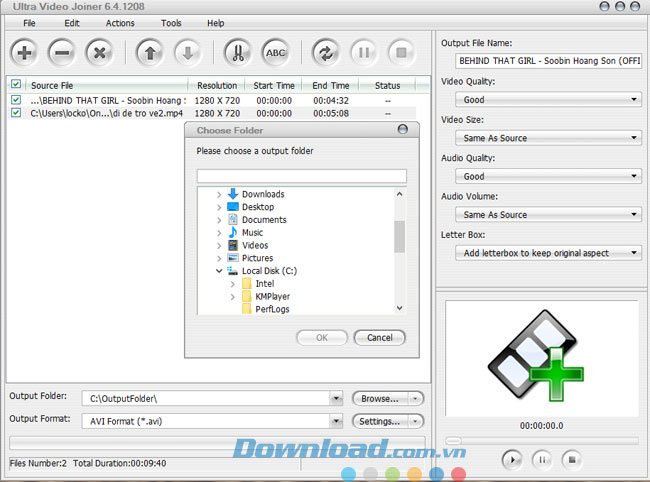Open the Output Format dropdown

pos(336,421)
